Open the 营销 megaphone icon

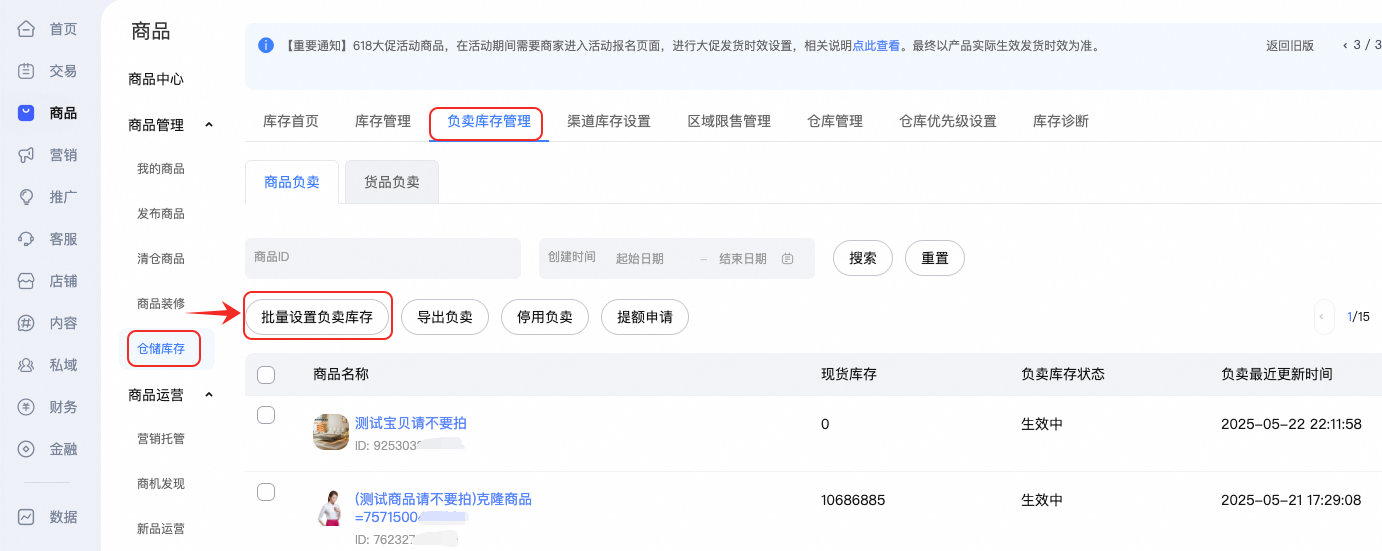(26, 155)
